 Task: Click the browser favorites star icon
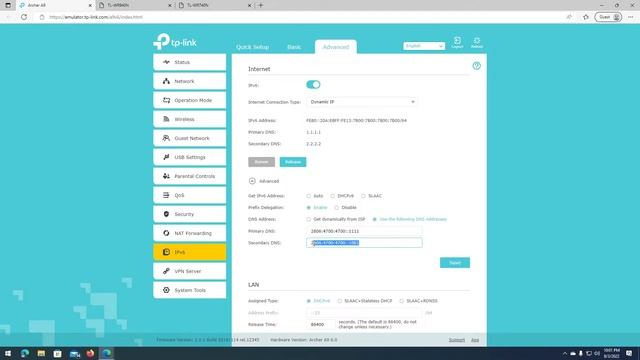click(x=586, y=17)
